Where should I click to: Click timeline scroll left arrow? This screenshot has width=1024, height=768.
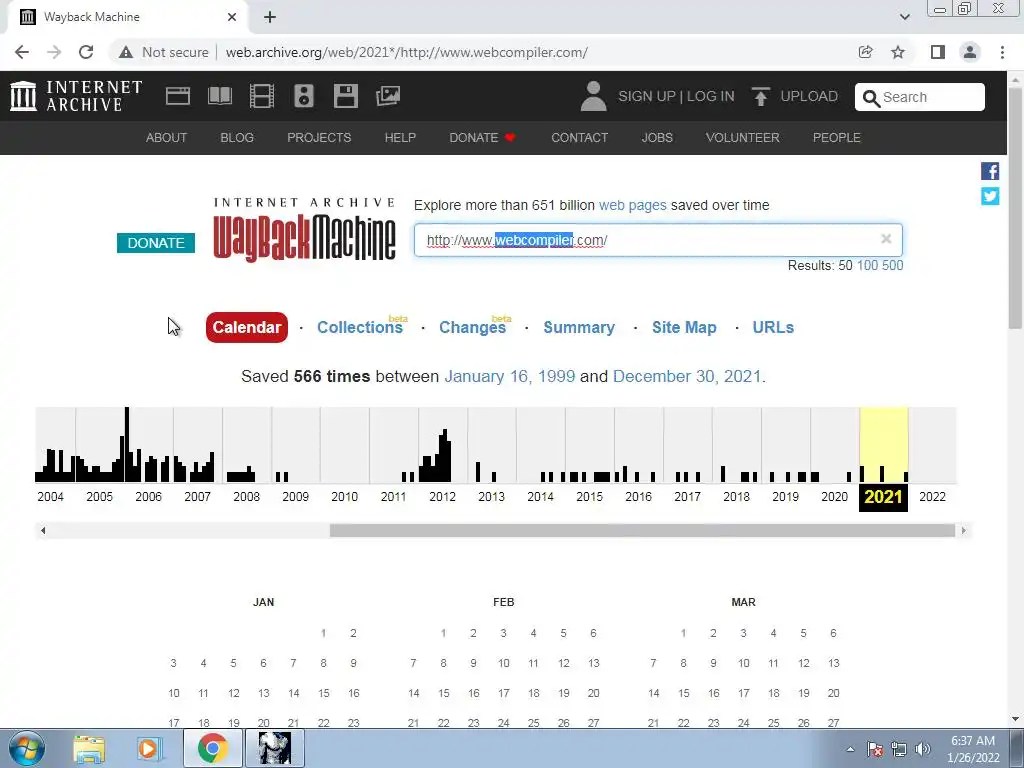click(x=43, y=530)
